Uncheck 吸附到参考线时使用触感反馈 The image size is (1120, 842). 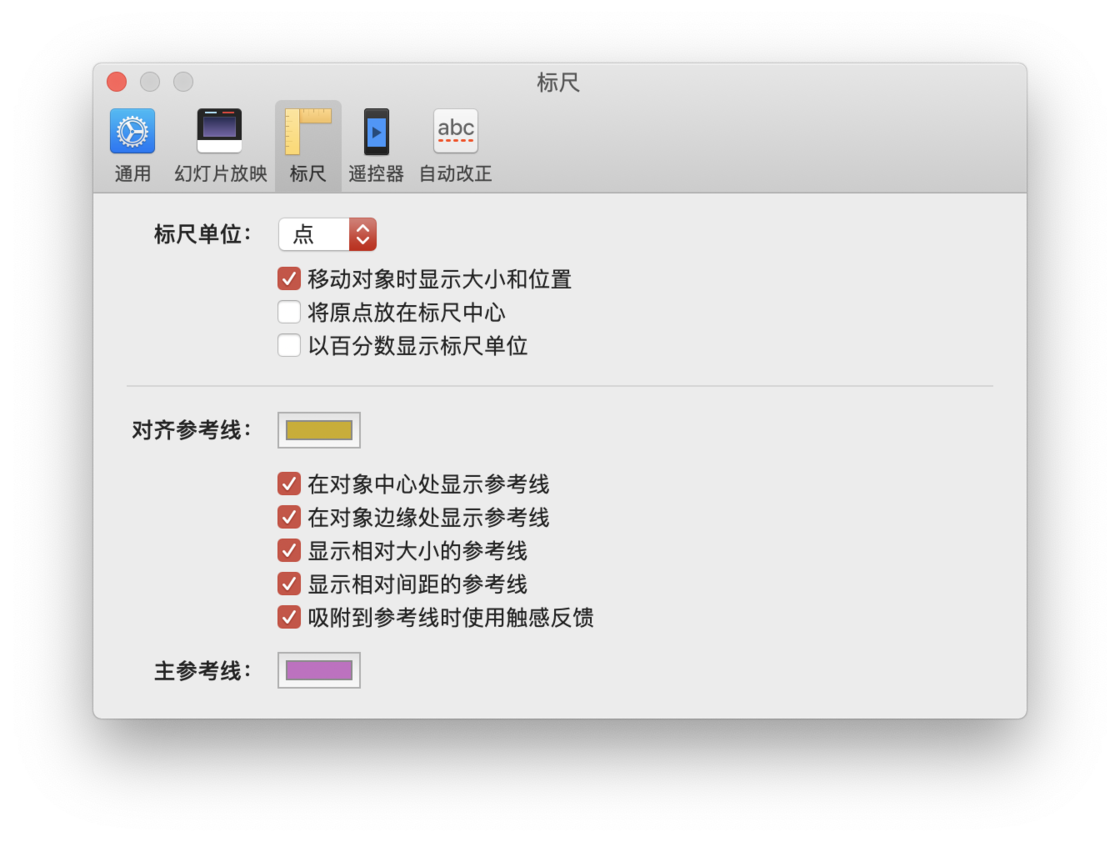289,617
